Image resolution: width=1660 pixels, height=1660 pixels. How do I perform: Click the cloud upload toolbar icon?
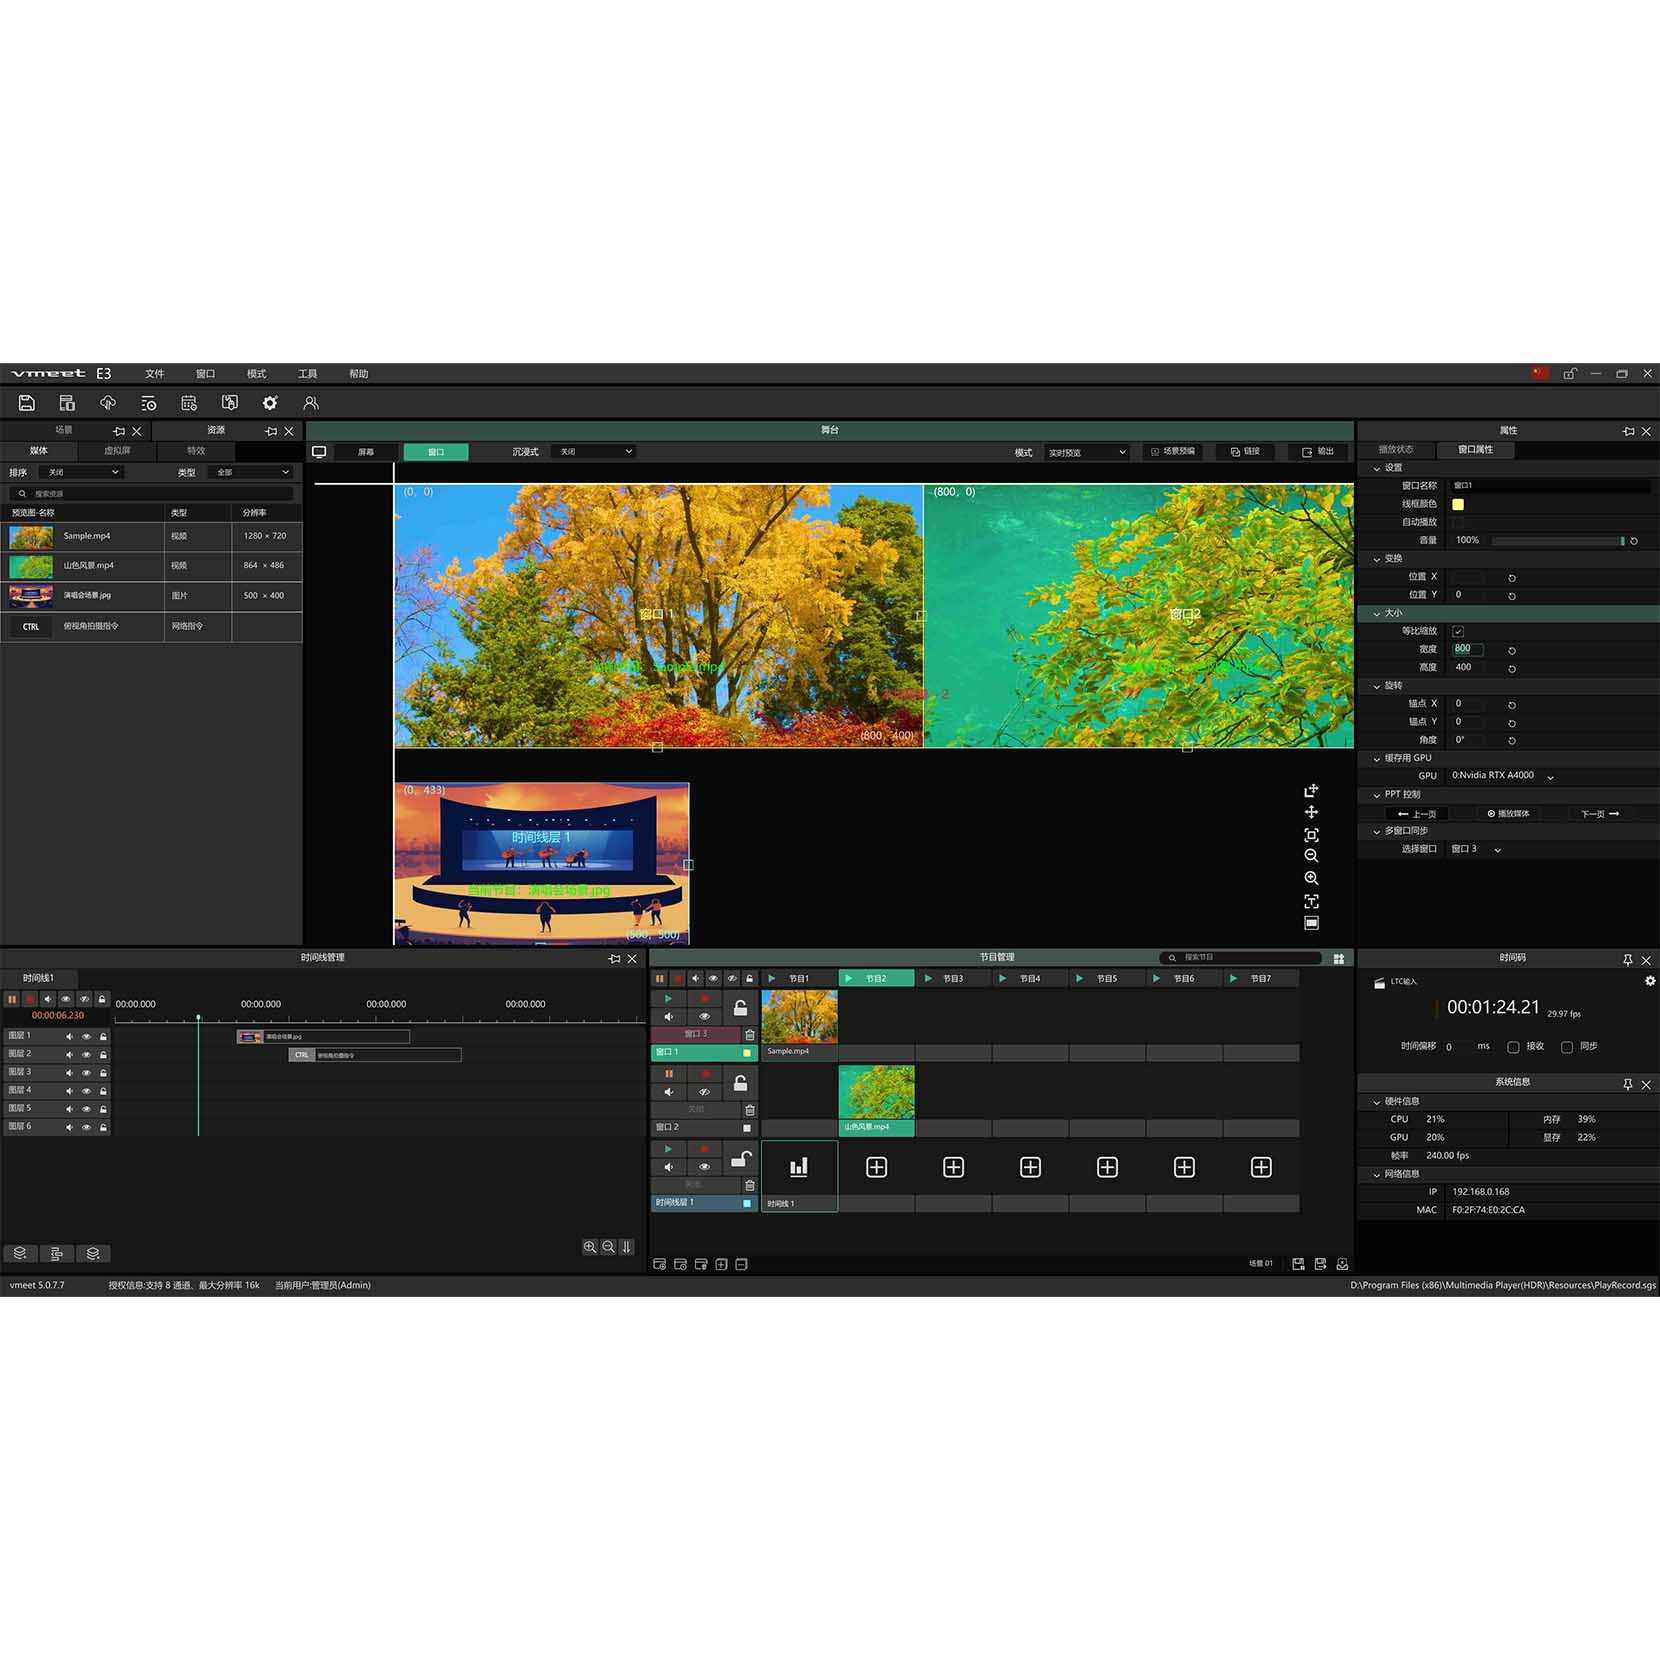(108, 403)
